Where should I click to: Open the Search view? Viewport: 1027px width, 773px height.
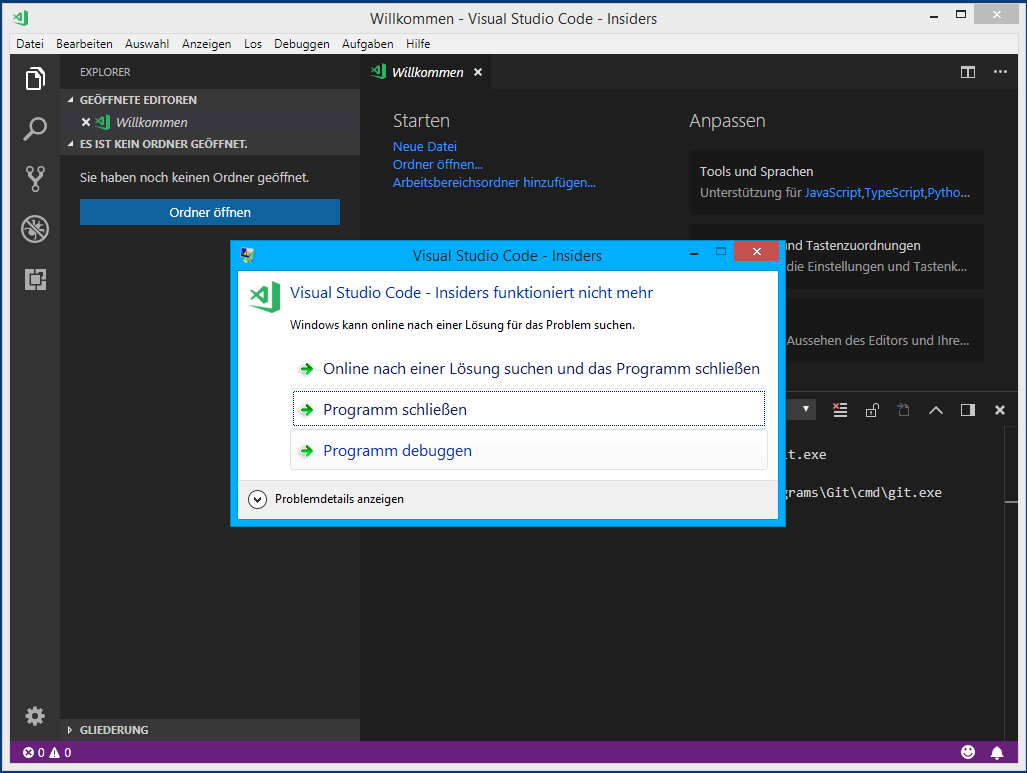click(x=35, y=129)
